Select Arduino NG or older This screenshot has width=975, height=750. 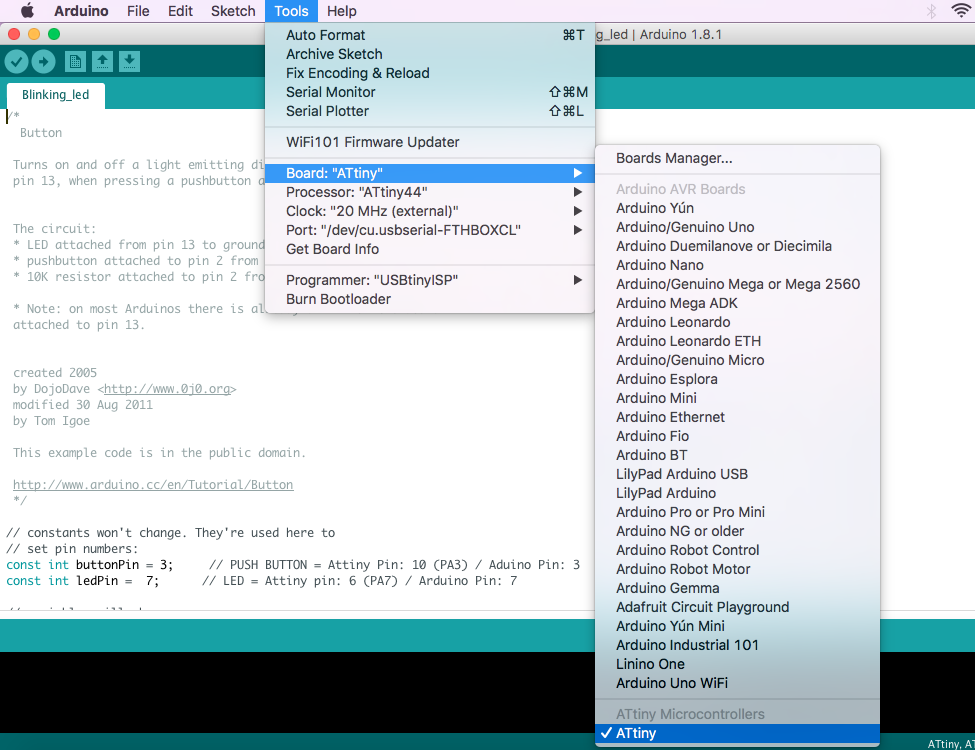point(737,530)
